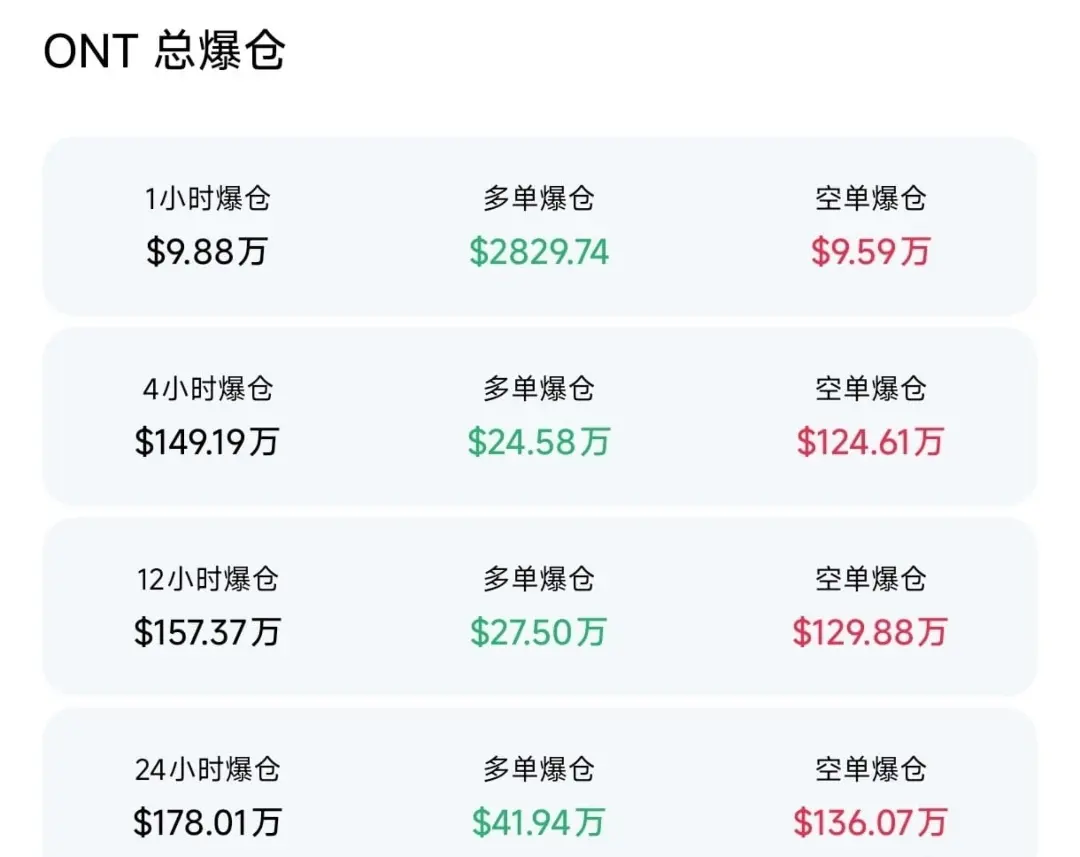Click the ONT 总爆仓 heading
The width and height of the screenshot is (1080, 857).
165,51
